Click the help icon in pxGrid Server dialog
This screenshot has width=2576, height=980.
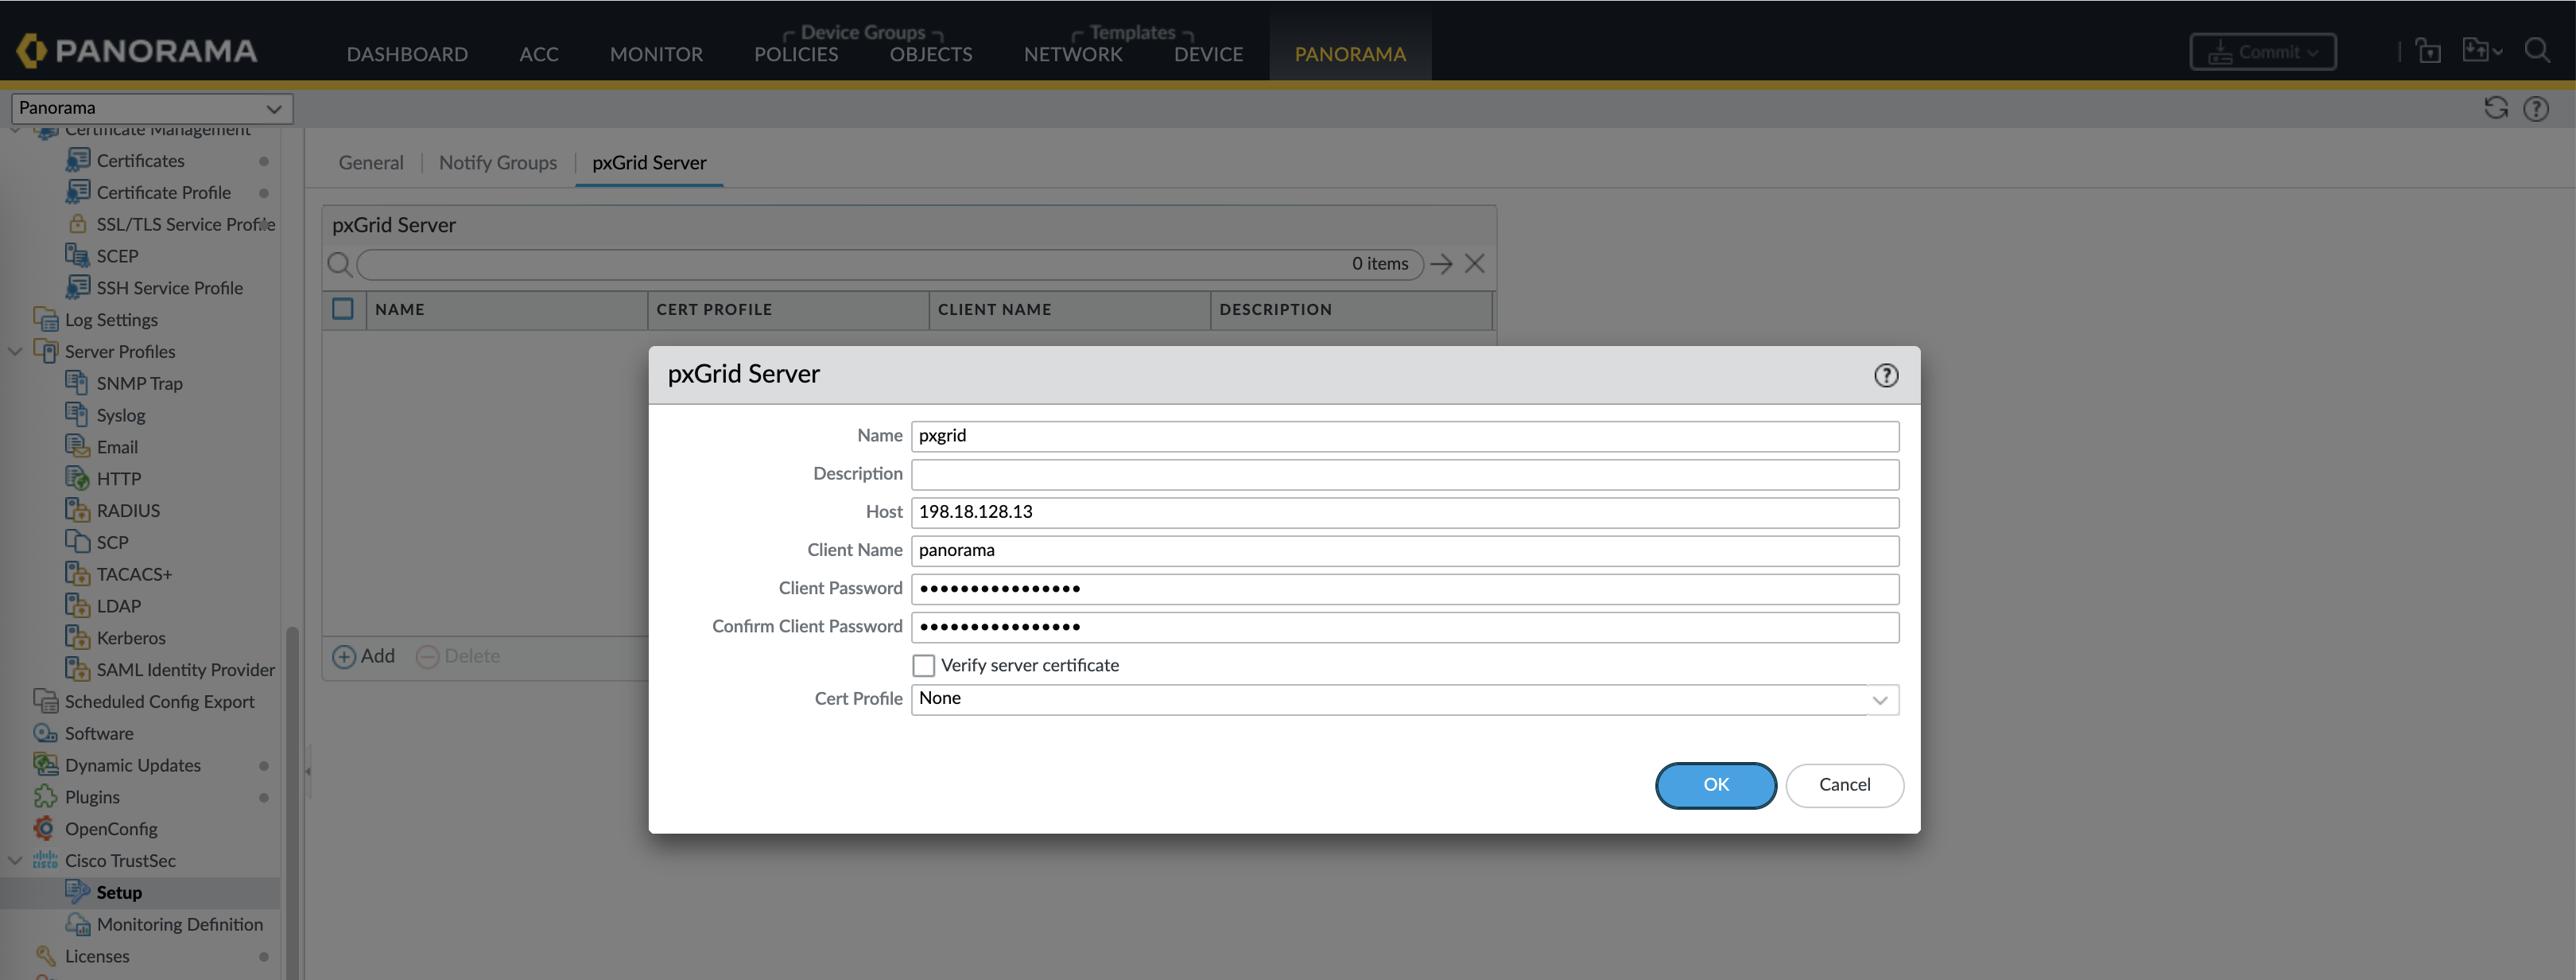[1885, 375]
